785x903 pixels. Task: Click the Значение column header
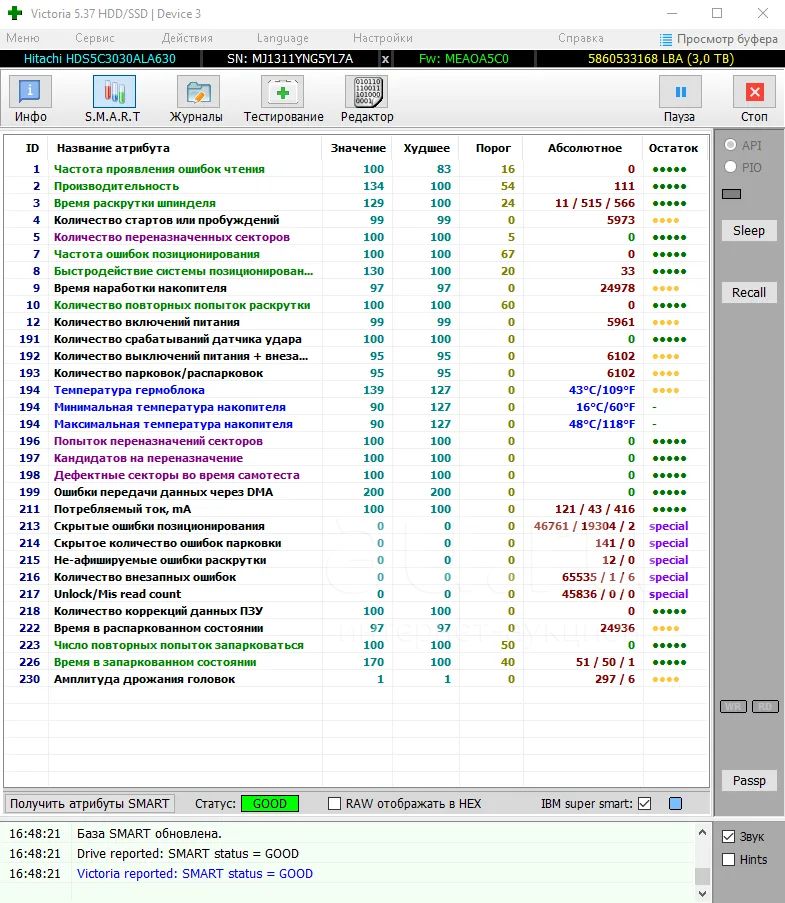(358, 148)
